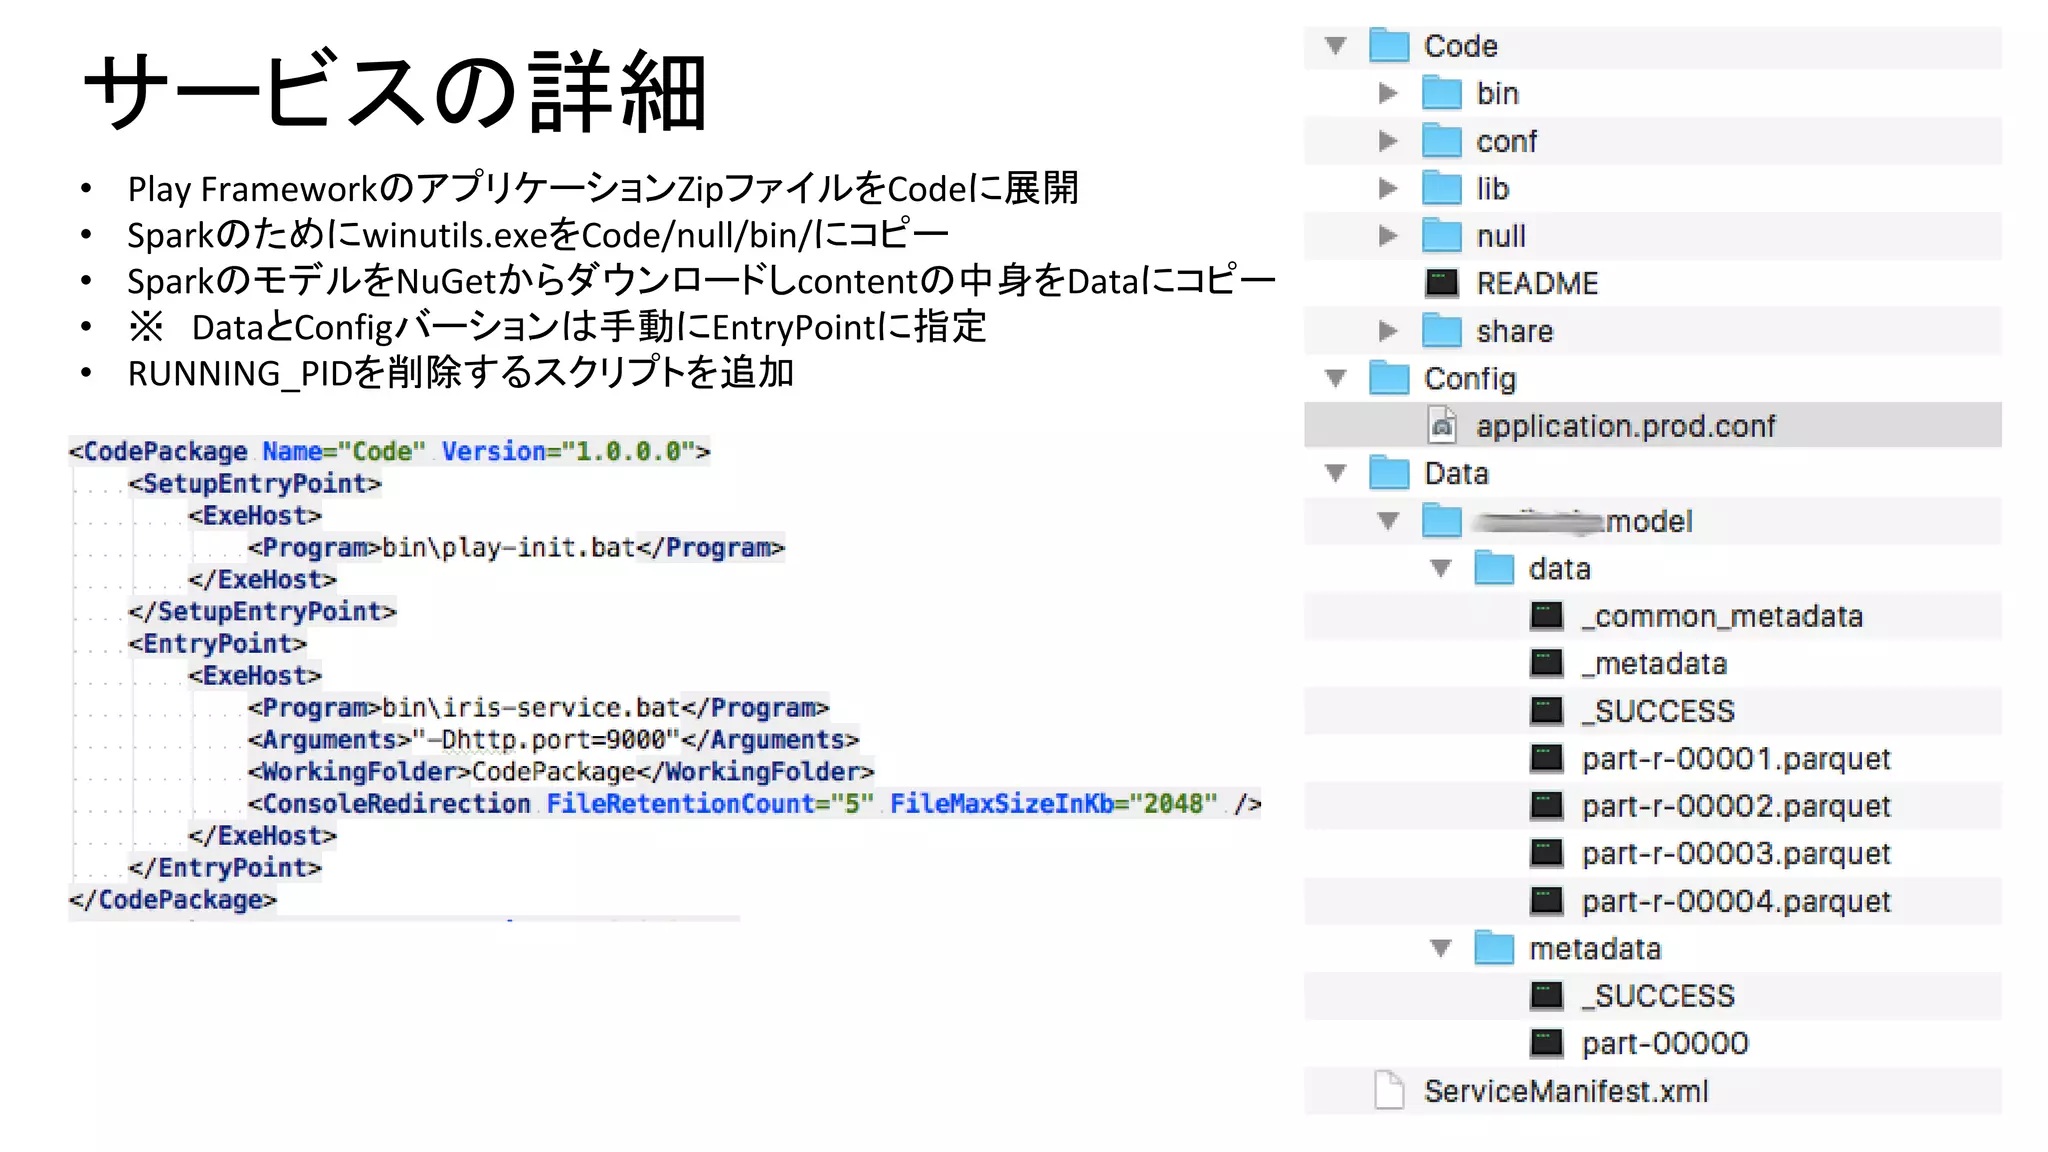
Task: Expand the lib folder arrow
Action: [1388, 188]
